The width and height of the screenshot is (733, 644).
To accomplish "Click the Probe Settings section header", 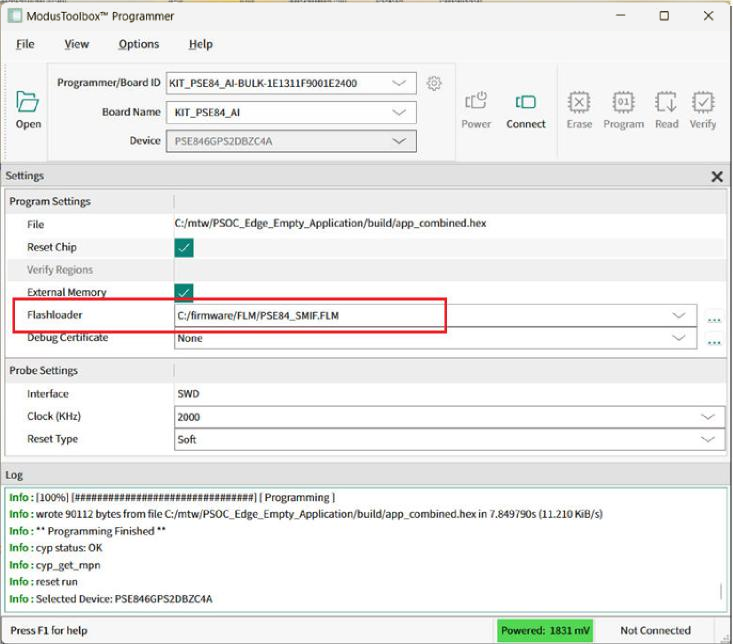I will click(x=43, y=371).
